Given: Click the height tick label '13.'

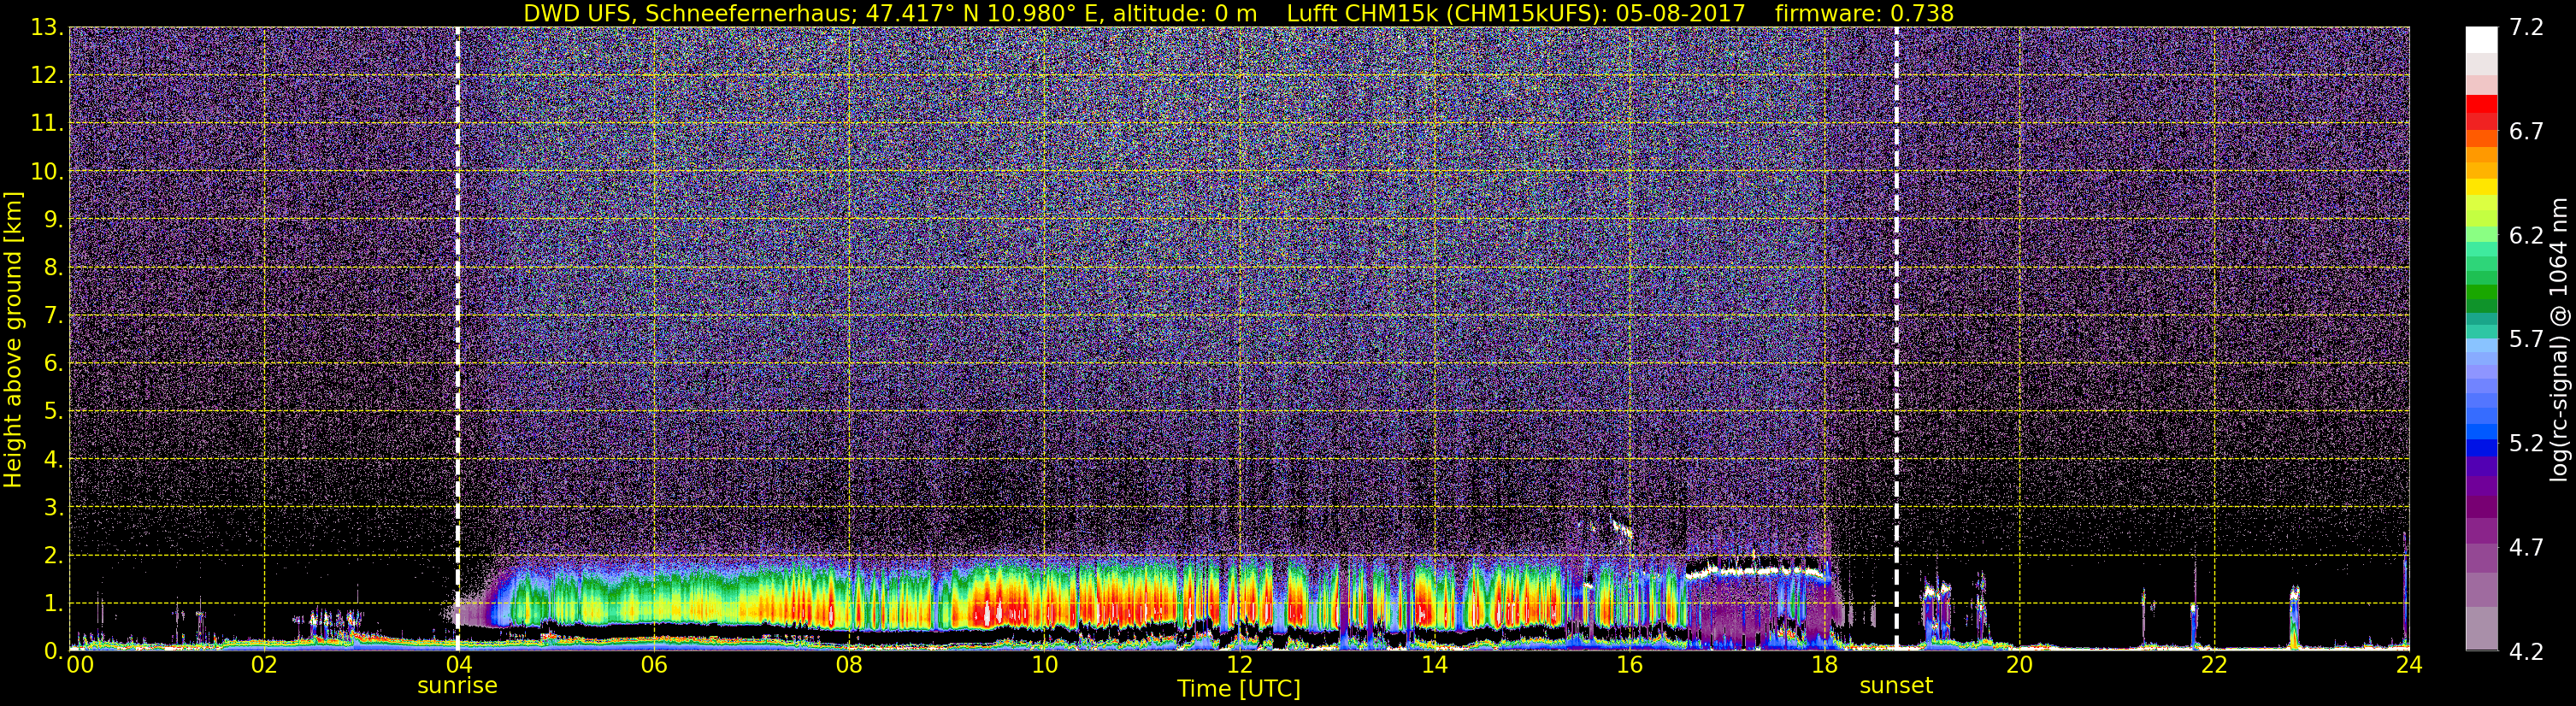Looking at the screenshot, I should [x=47, y=27].
